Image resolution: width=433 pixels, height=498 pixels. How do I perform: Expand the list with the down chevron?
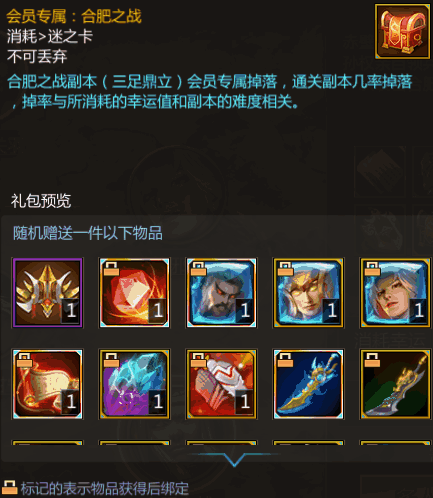(234, 459)
